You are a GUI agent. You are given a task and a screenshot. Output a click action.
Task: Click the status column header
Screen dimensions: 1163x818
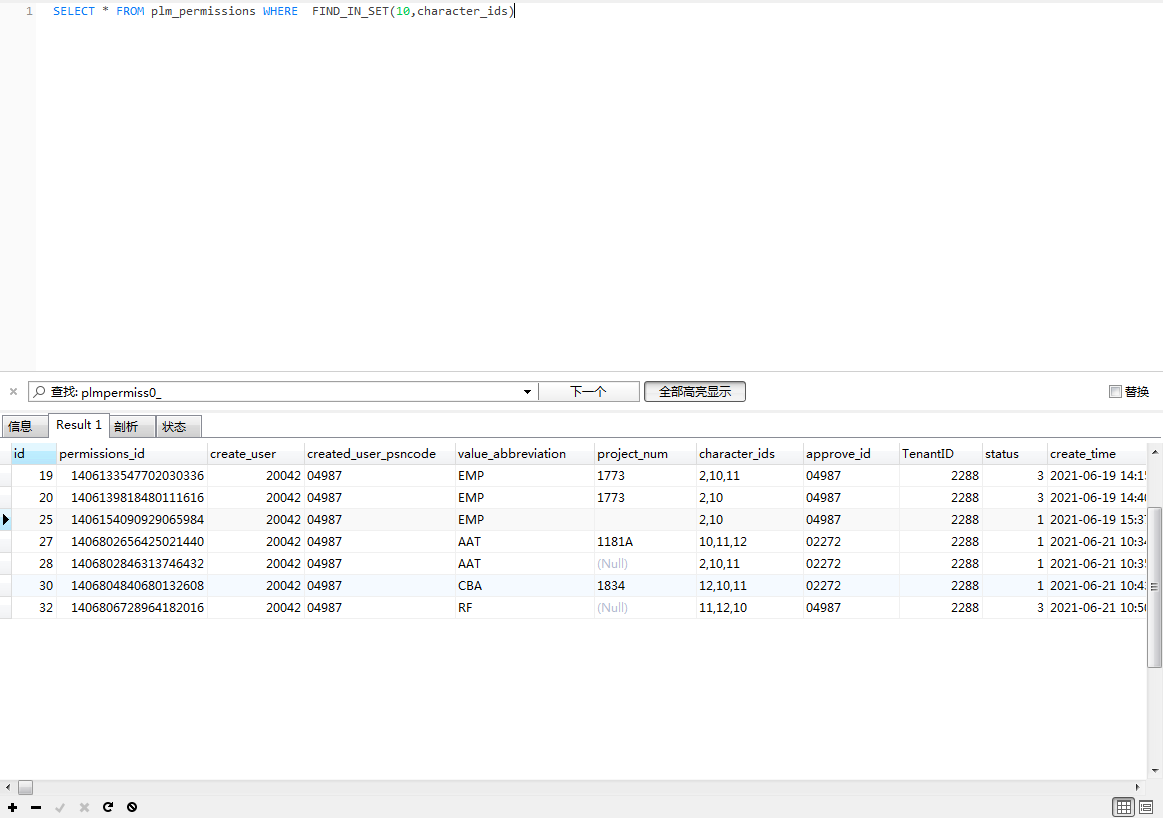(x=1015, y=454)
